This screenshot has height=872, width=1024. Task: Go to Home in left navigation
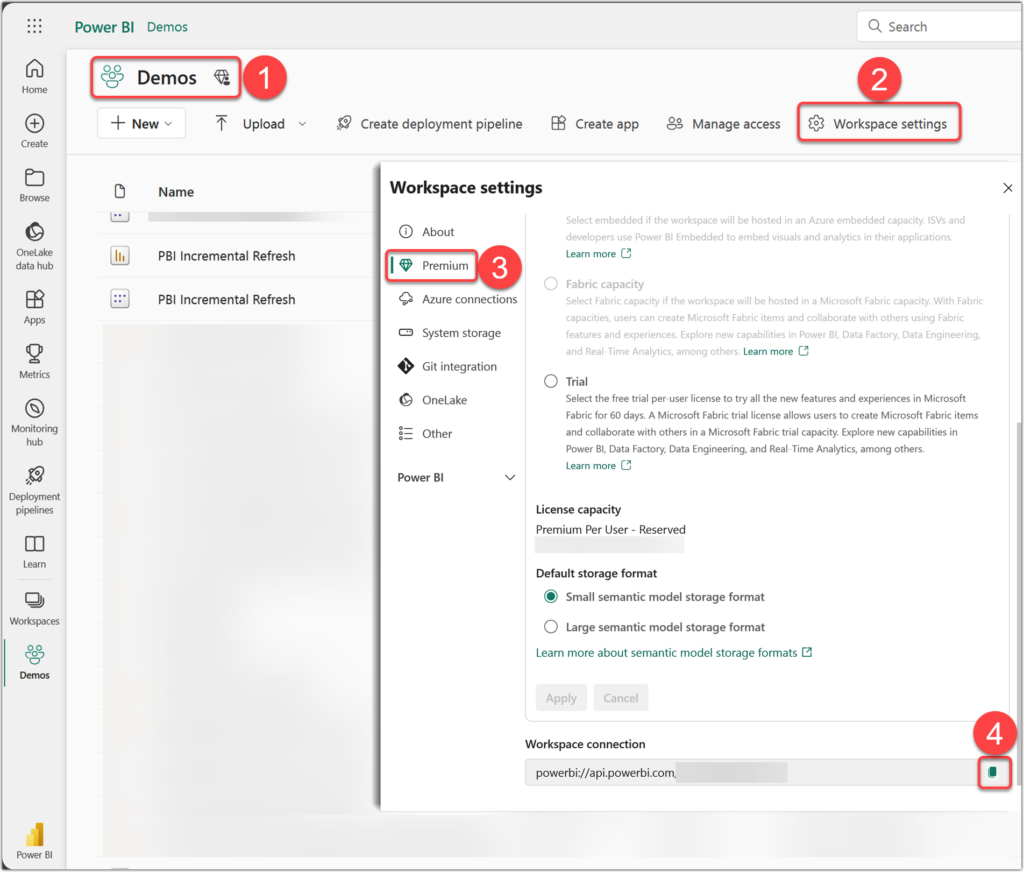[35, 76]
